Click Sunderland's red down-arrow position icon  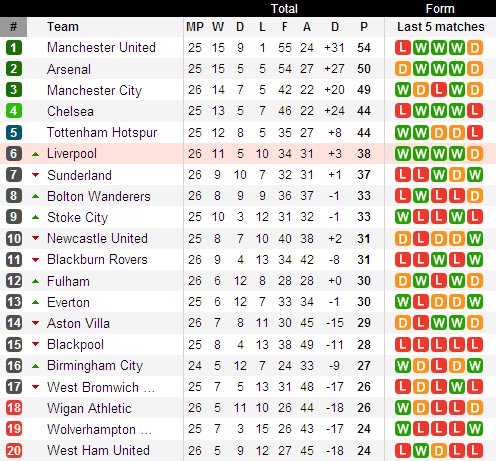tap(35, 175)
